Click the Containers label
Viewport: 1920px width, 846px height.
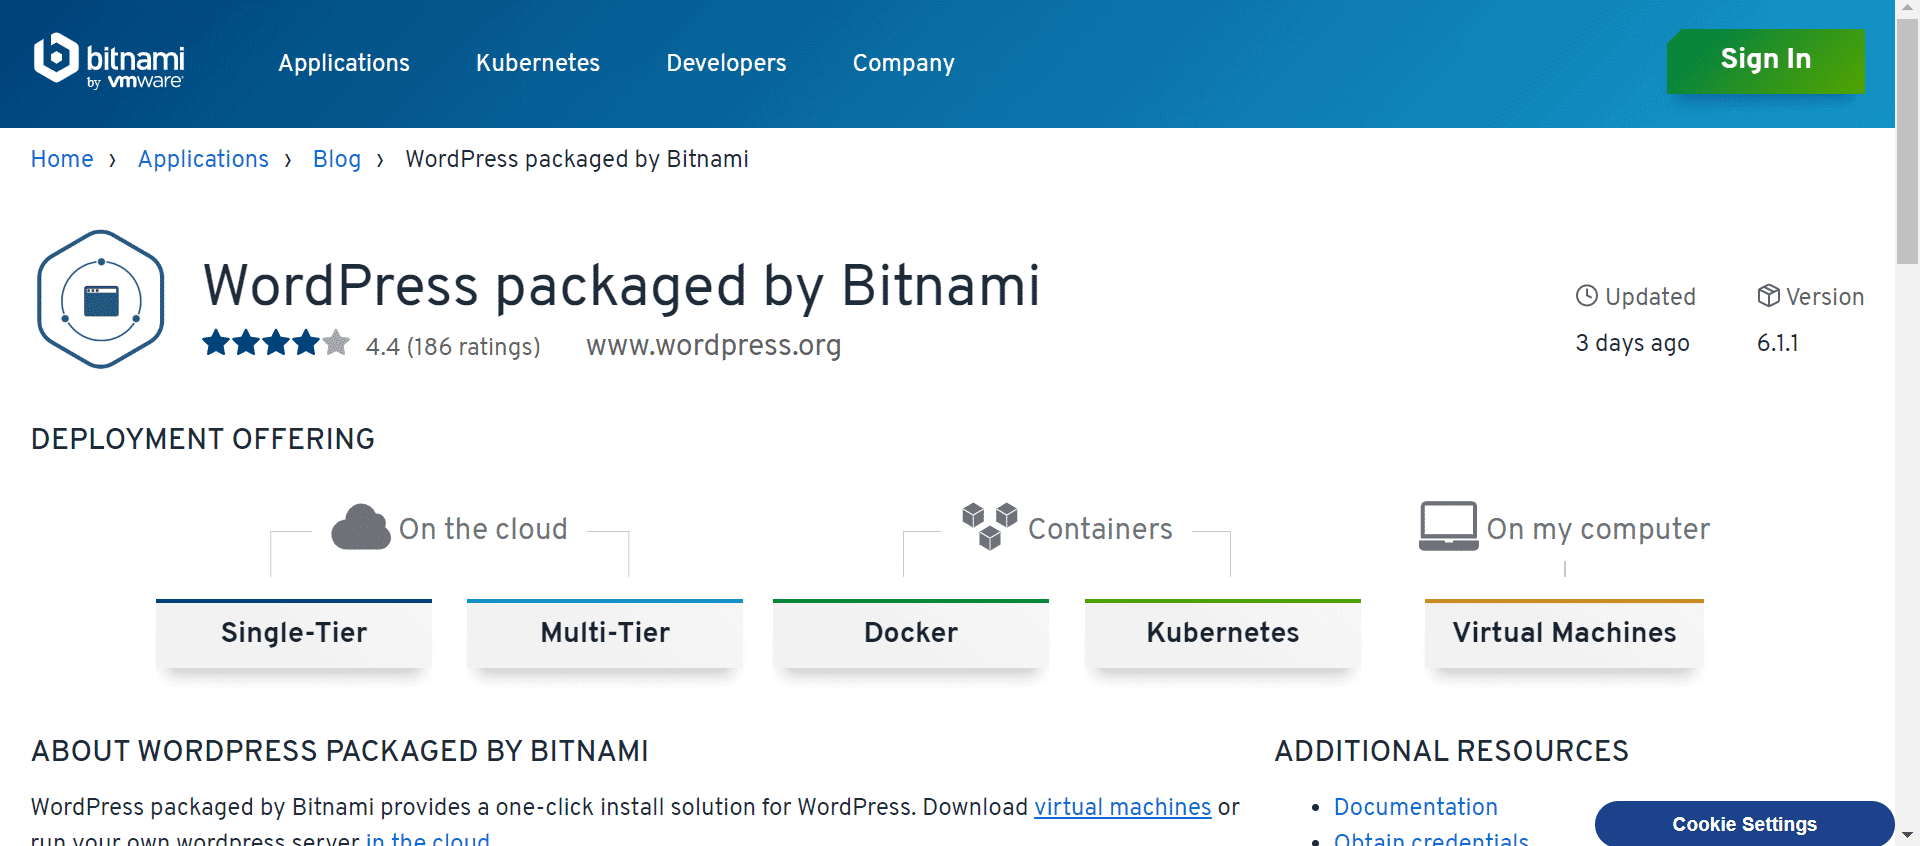point(1100,528)
